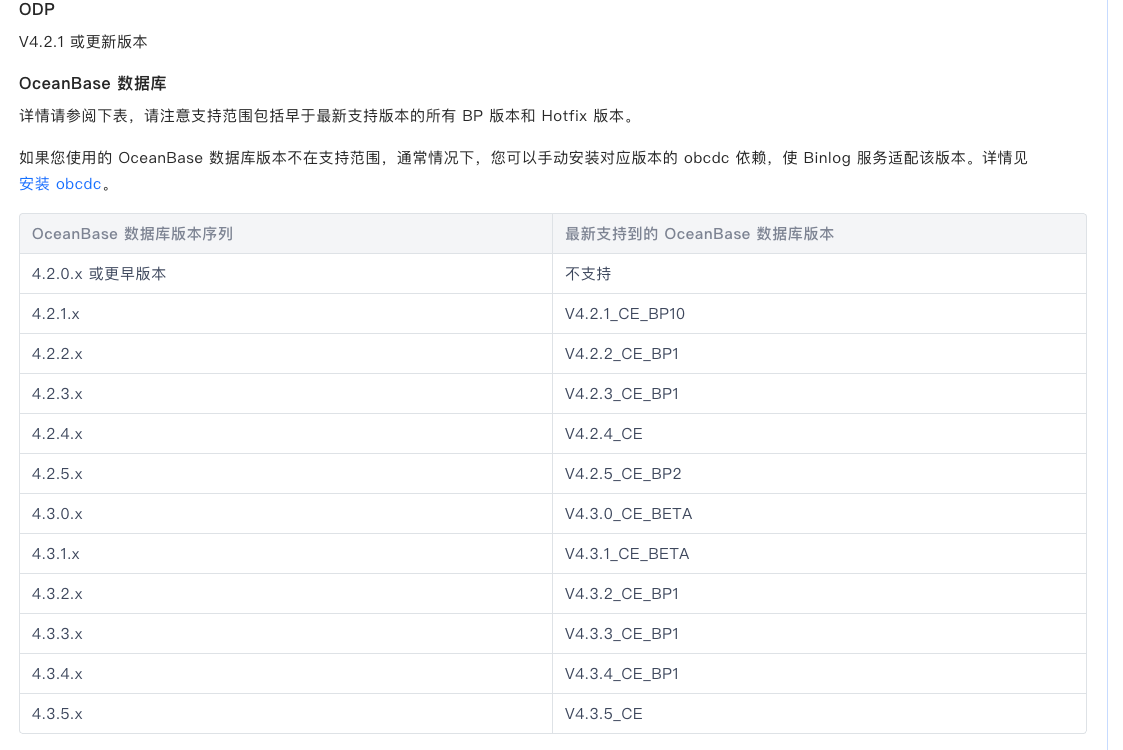Click the 'V4.3.5_CE' cell
The width and height of the screenshot is (1123, 750).
[819, 714]
